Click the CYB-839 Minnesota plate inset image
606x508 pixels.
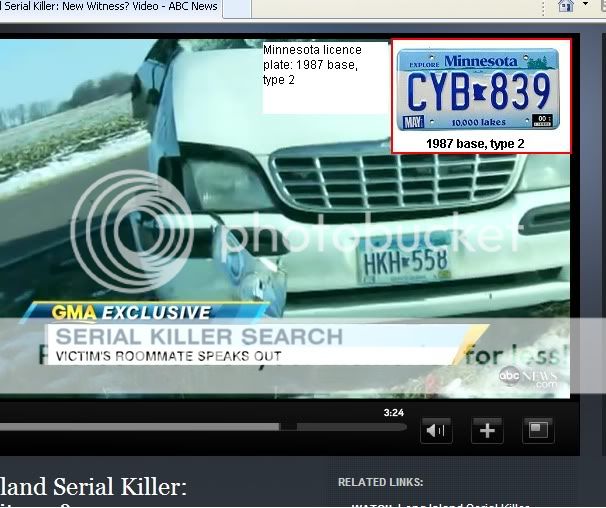tap(477, 91)
